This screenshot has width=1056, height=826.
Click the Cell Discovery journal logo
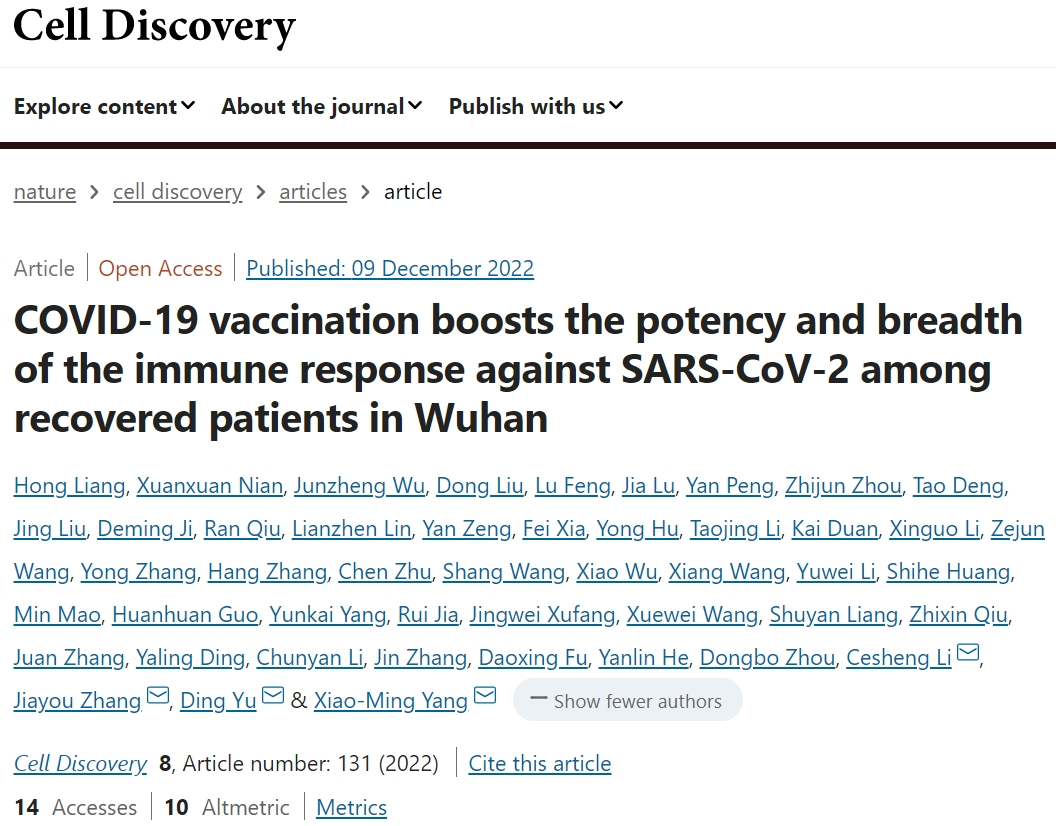coord(154,26)
